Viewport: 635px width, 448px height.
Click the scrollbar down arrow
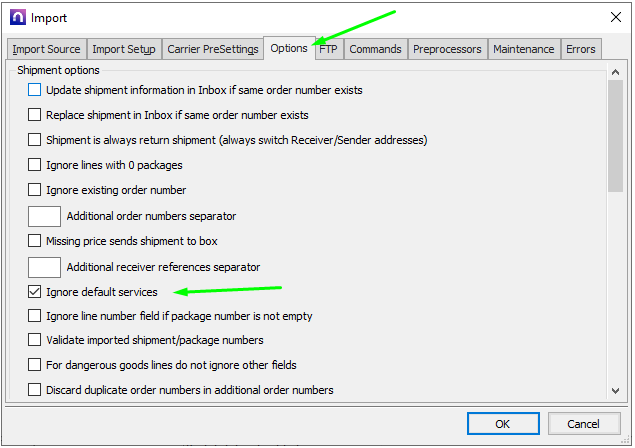coord(615,390)
